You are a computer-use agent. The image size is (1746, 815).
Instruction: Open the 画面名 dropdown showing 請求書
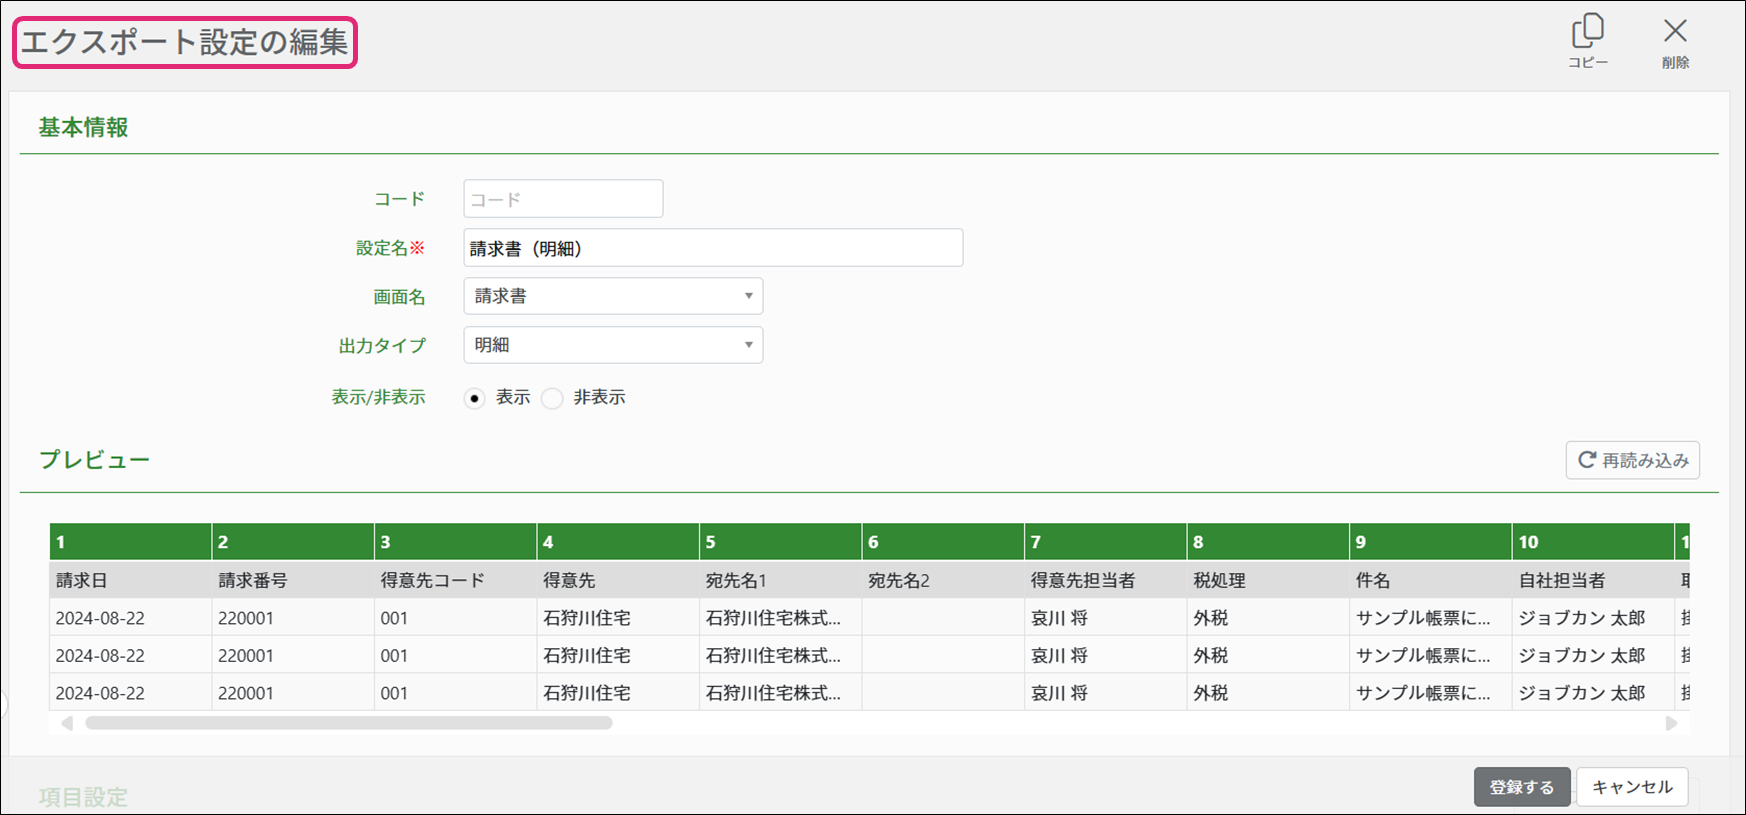coord(612,296)
